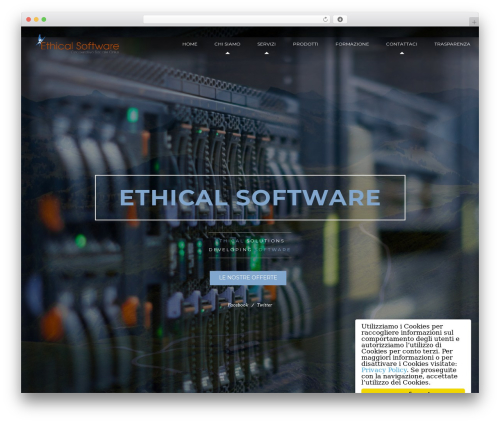This screenshot has height=423, width=500.
Task: Open a new tab with the plus button
Action: coord(474,22)
